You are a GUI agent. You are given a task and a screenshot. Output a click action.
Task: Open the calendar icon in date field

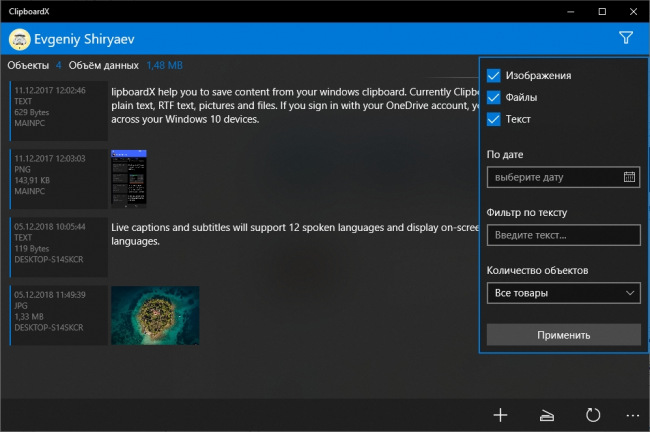629,177
